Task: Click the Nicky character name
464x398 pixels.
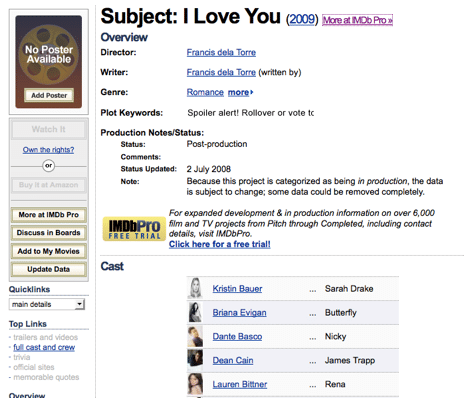Action: click(336, 337)
